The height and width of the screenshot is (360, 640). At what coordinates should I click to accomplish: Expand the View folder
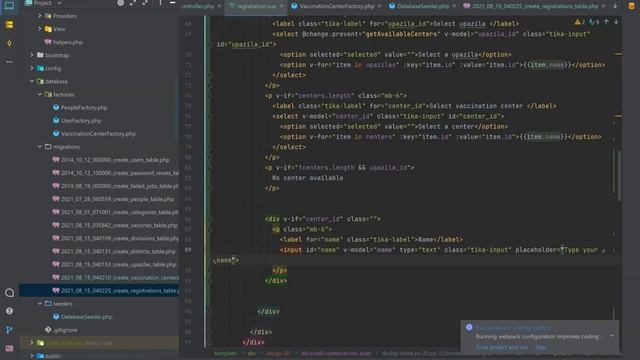point(40,29)
